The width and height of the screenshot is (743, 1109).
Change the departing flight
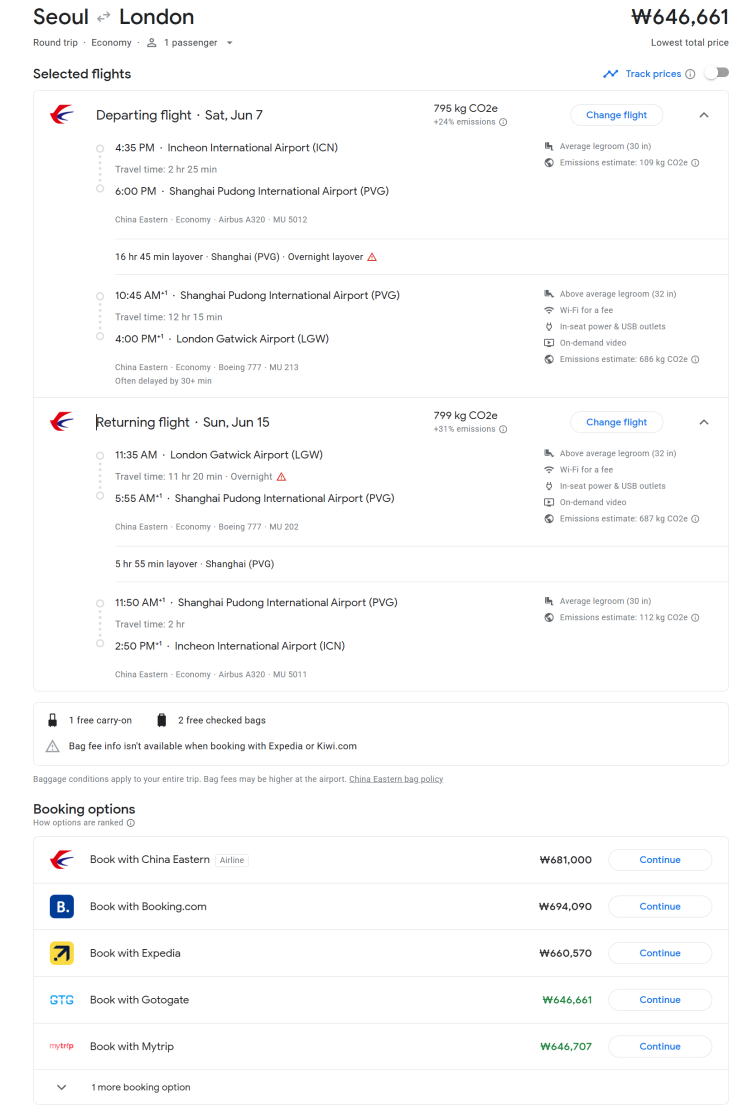pos(616,115)
